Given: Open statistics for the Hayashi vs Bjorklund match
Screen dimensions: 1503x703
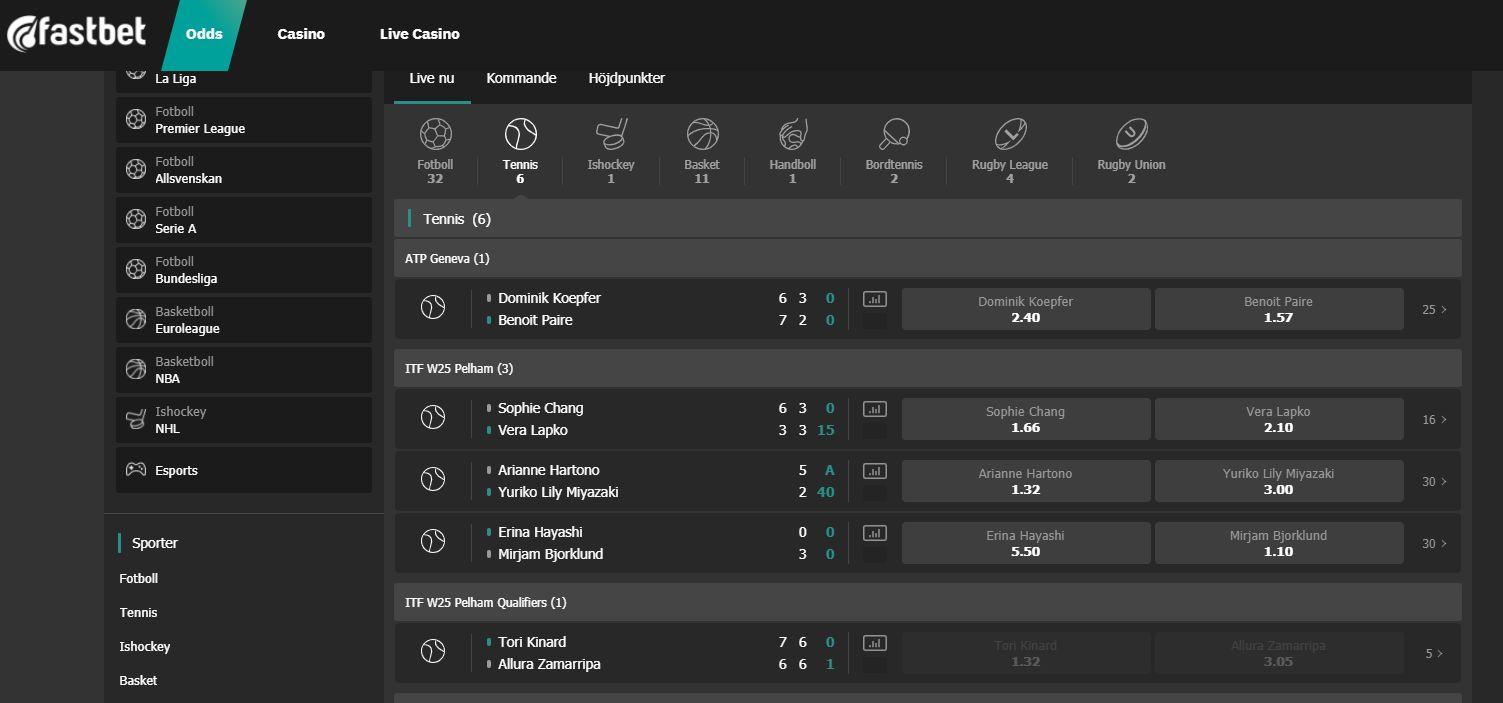Looking at the screenshot, I should (874, 532).
